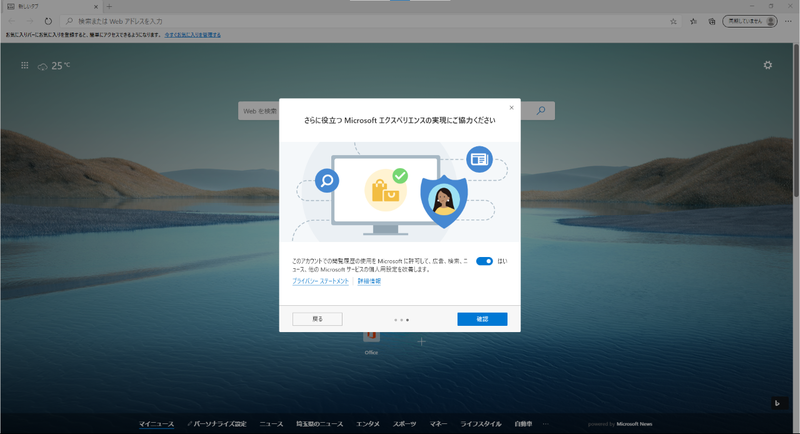Open Edge settings and more menu
This screenshot has height=434, width=800.
point(788,21)
